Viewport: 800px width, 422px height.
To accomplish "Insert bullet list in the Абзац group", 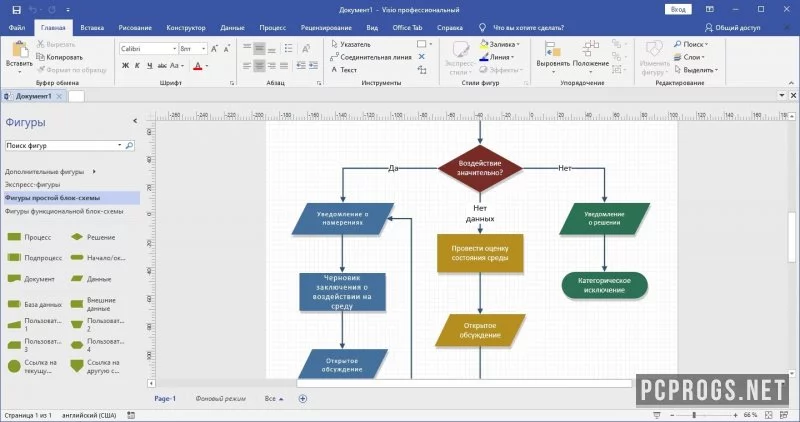I will (x=288, y=48).
